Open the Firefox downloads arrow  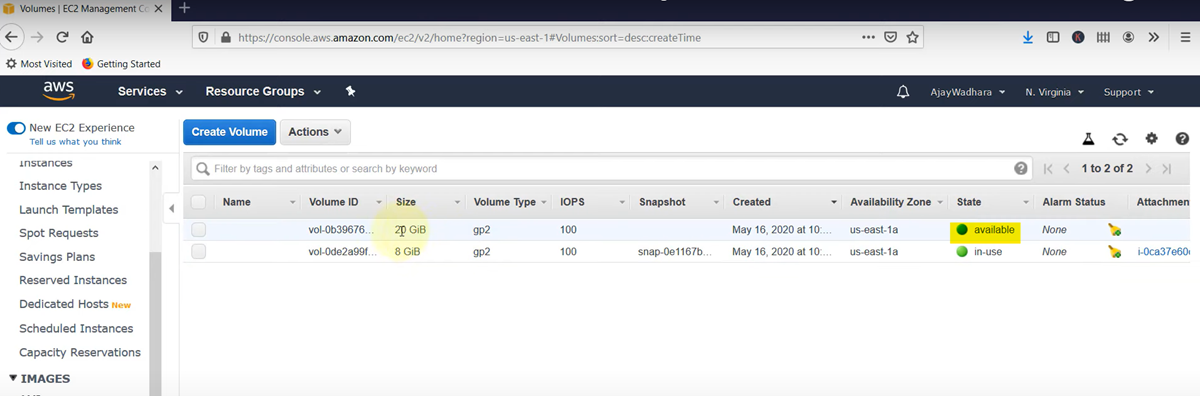pos(1028,37)
